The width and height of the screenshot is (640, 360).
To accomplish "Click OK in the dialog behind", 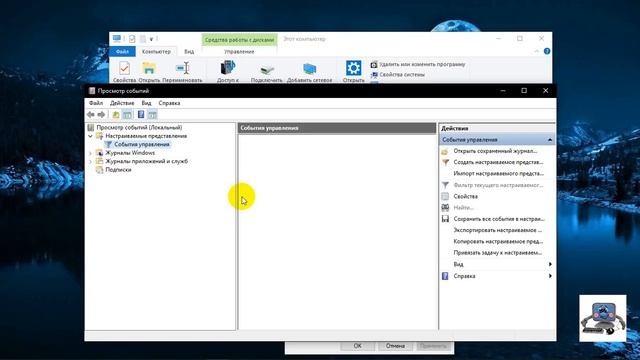I will point(358,346).
